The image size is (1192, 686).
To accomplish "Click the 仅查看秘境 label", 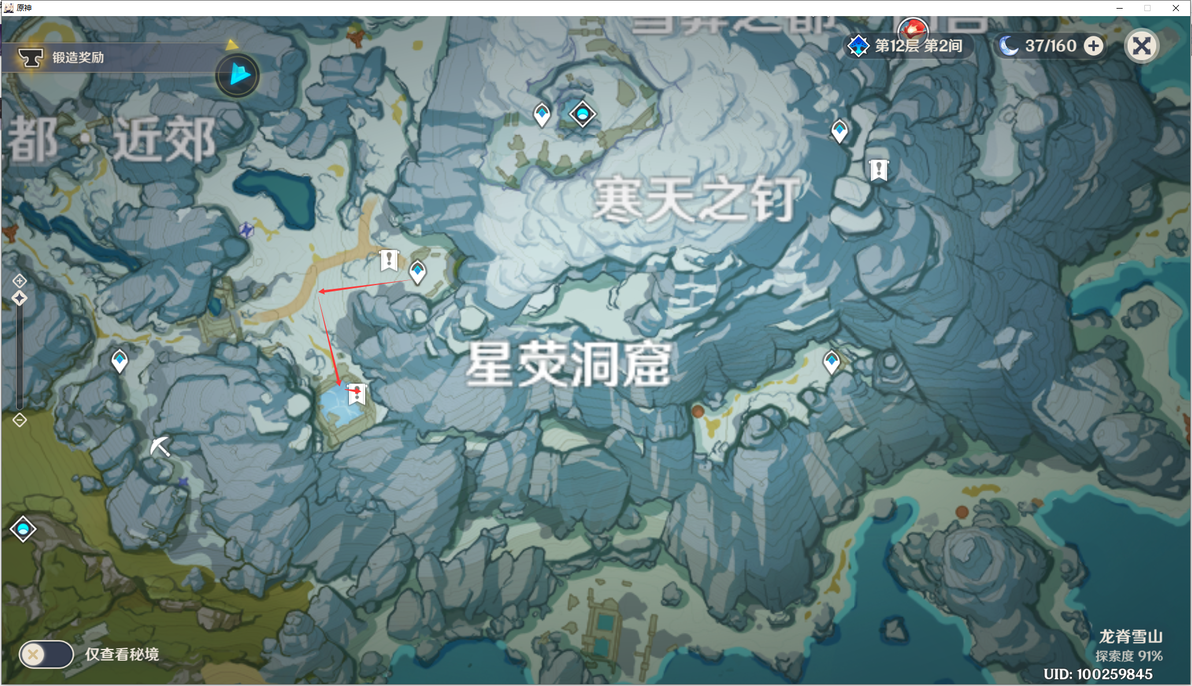I will [122, 654].
